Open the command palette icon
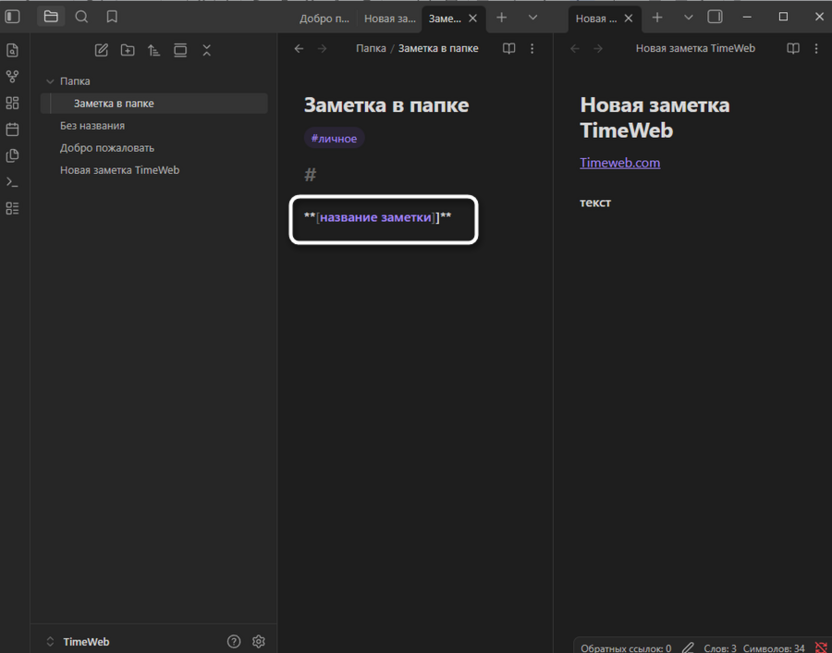This screenshot has height=653, width=832. click(12, 182)
